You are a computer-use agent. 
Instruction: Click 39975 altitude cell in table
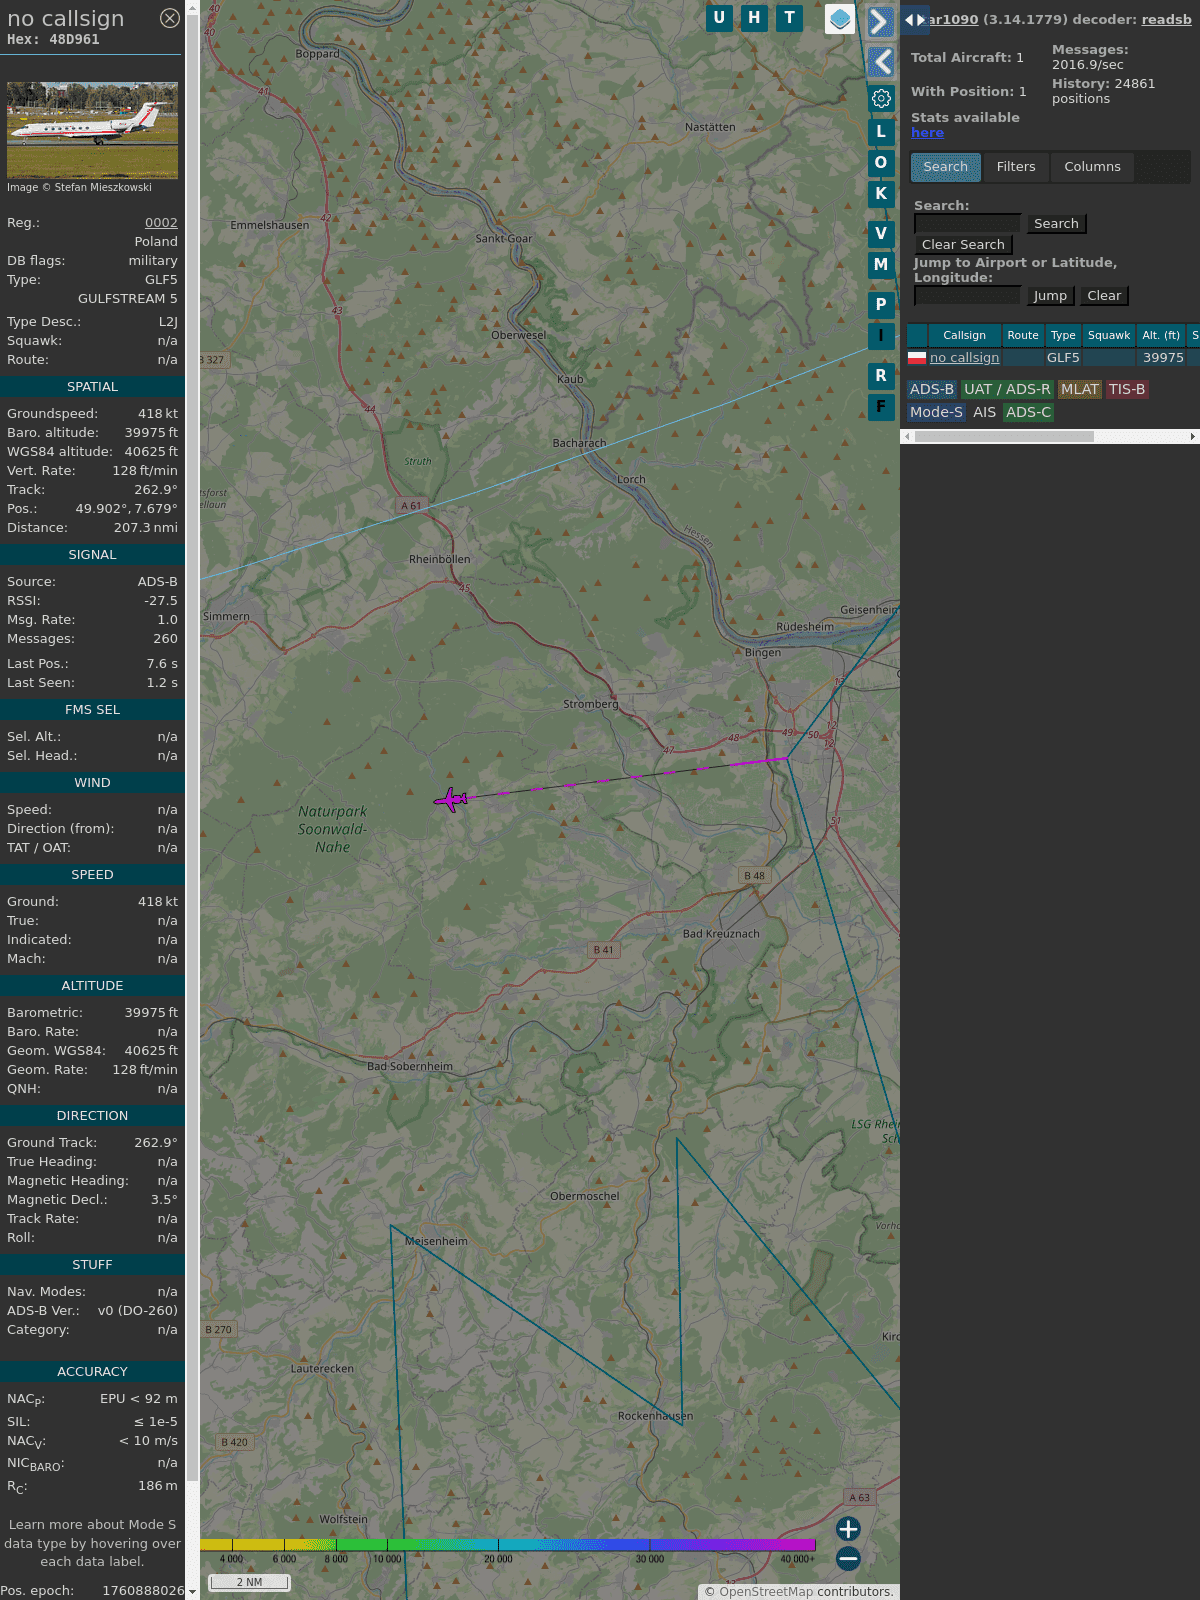coord(1163,358)
